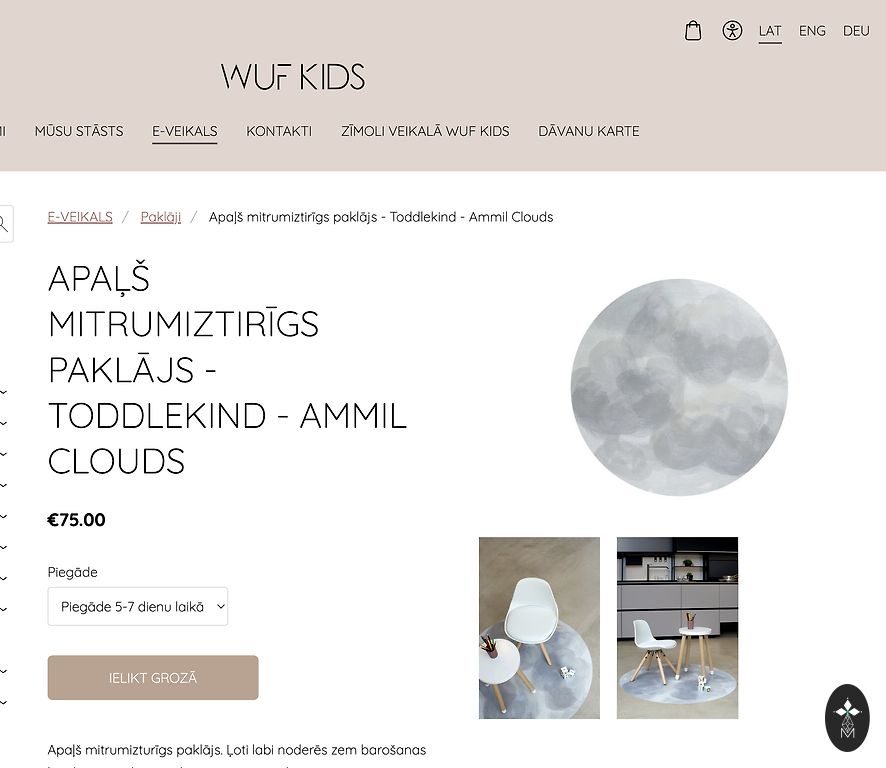Follow the E-VEIKALS breadcrumb link
The height and width of the screenshot is (768, 886).
pos(80,217)
